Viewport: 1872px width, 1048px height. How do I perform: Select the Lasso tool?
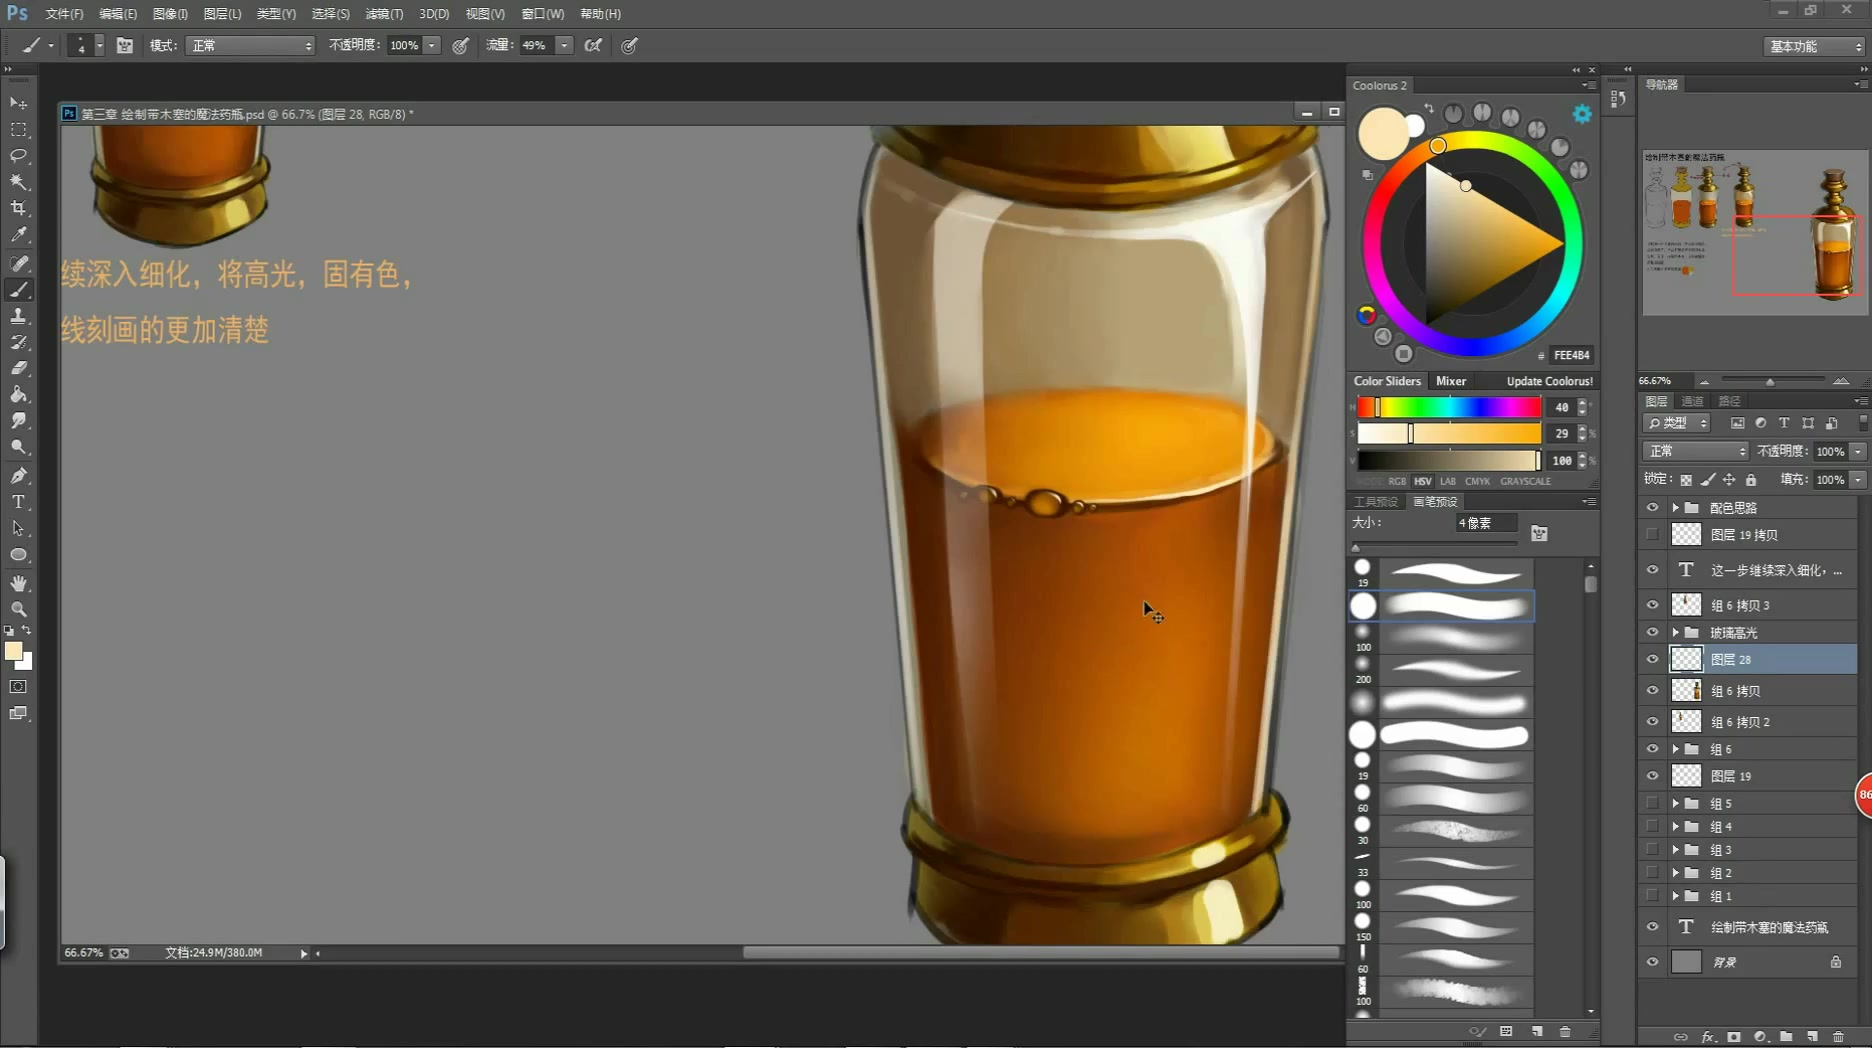click(18, 156)
